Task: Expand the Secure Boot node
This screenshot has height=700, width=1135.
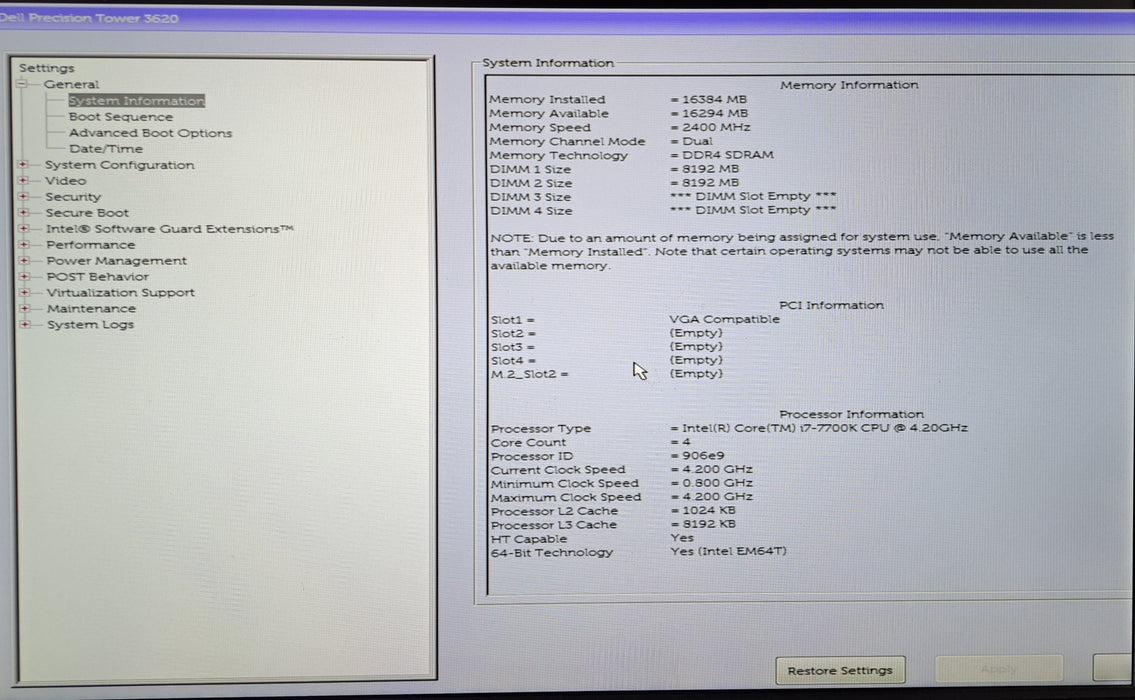Action: [24, 213]
